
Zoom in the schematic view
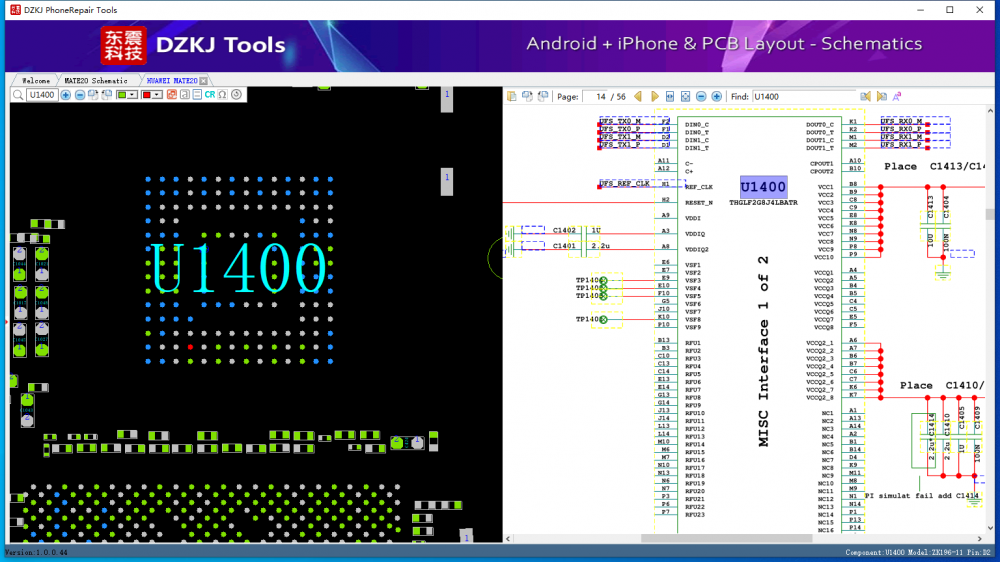(716, 96)
